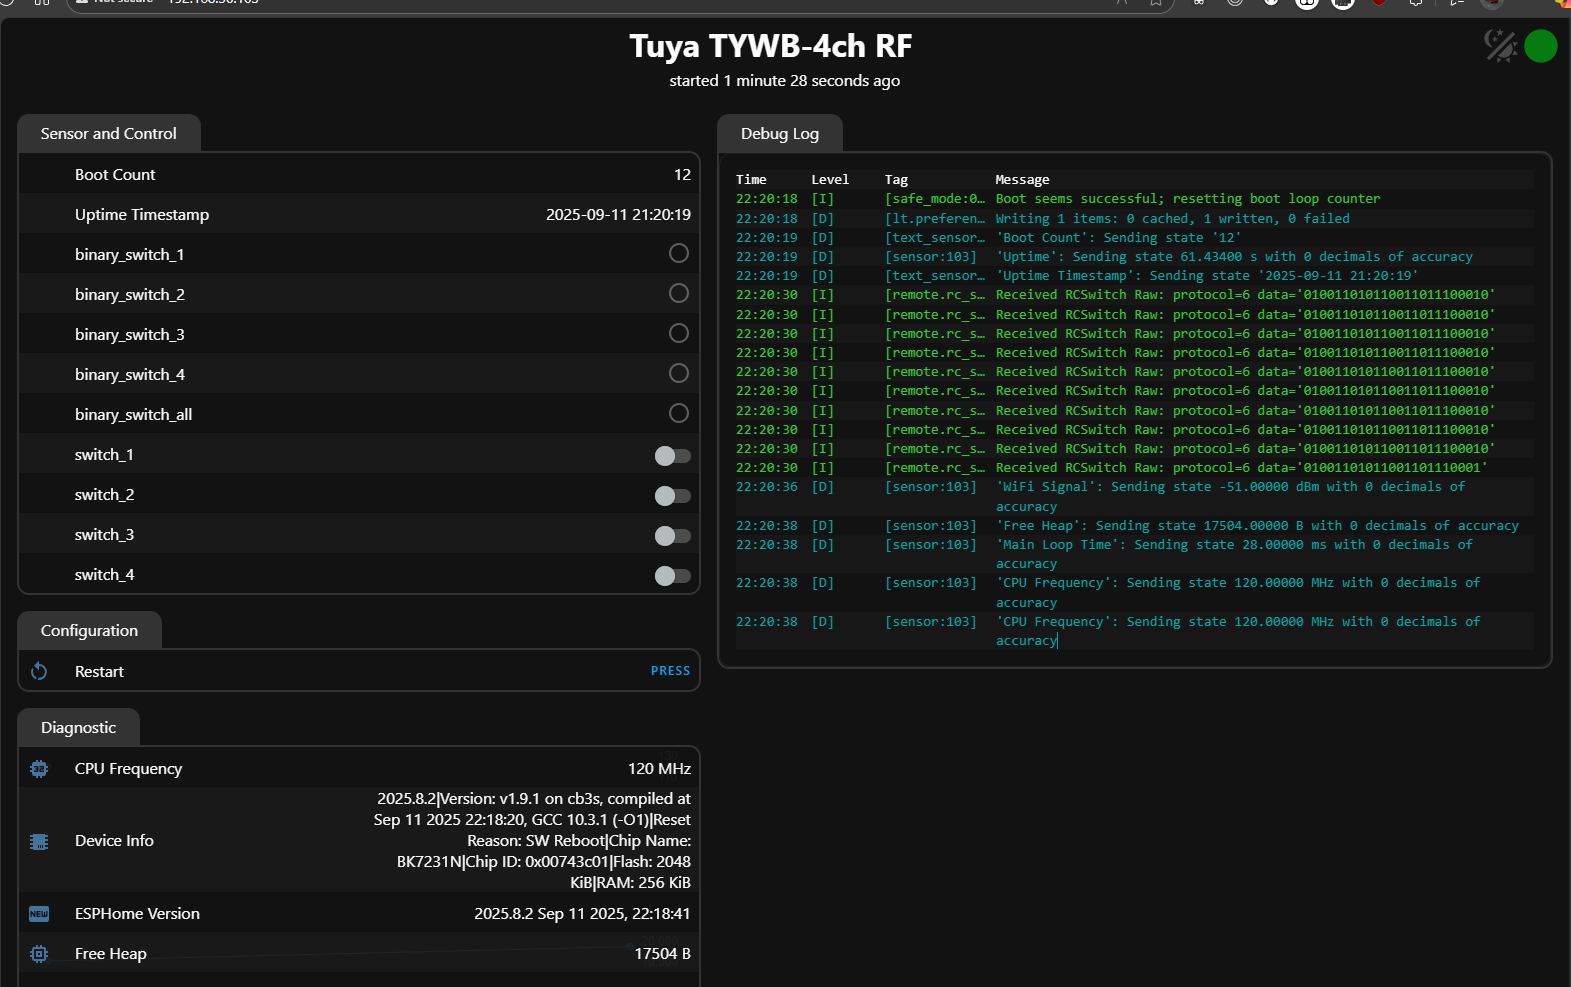Click the ESPHome Version NEW icon

(39, 914)
